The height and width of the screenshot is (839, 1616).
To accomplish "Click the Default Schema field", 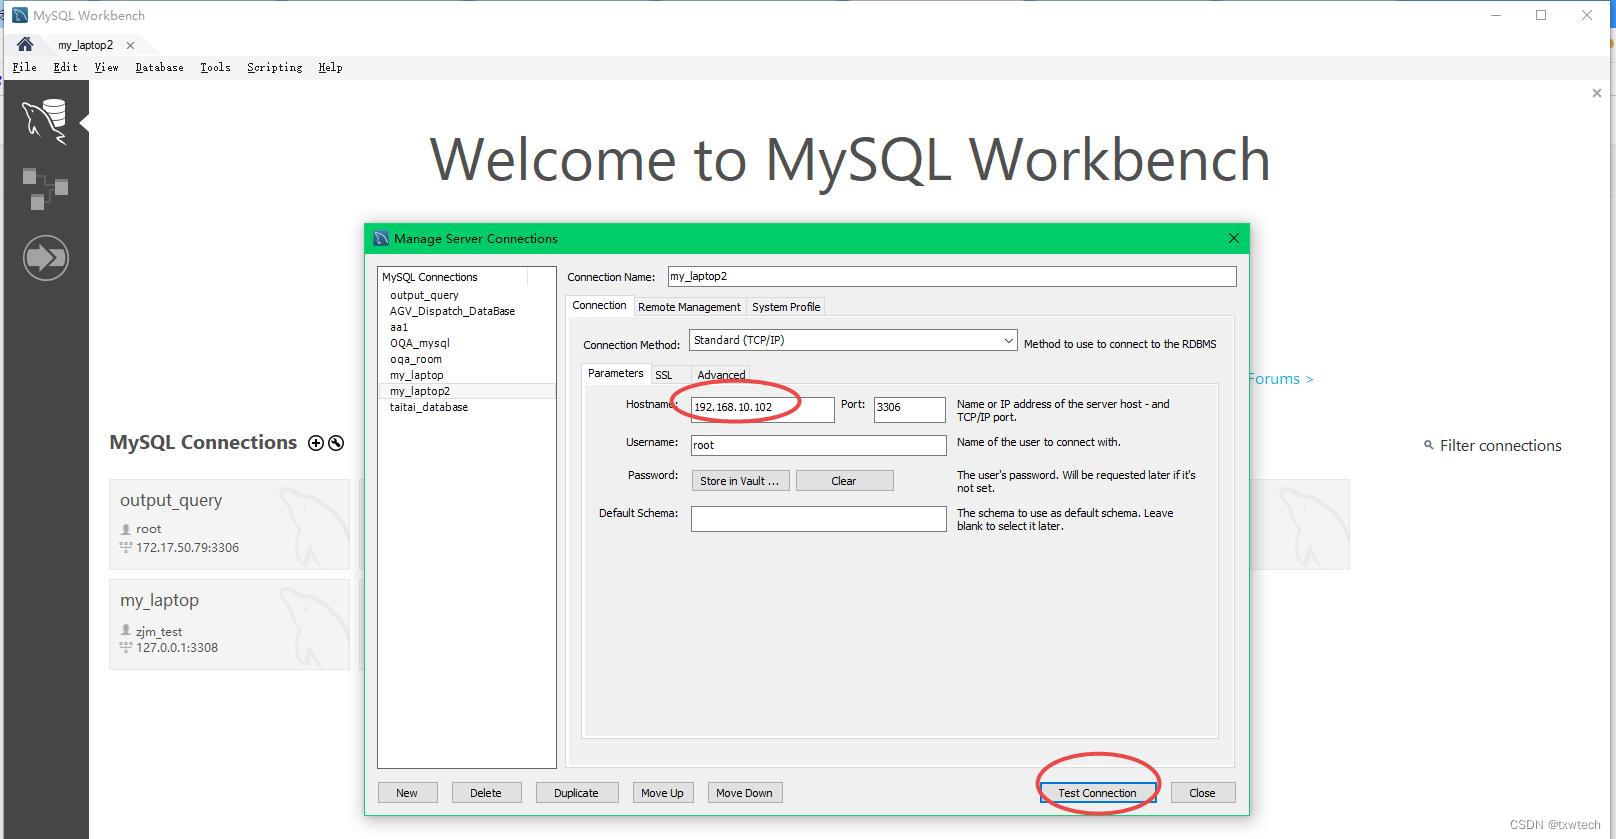I will point(818,518).
